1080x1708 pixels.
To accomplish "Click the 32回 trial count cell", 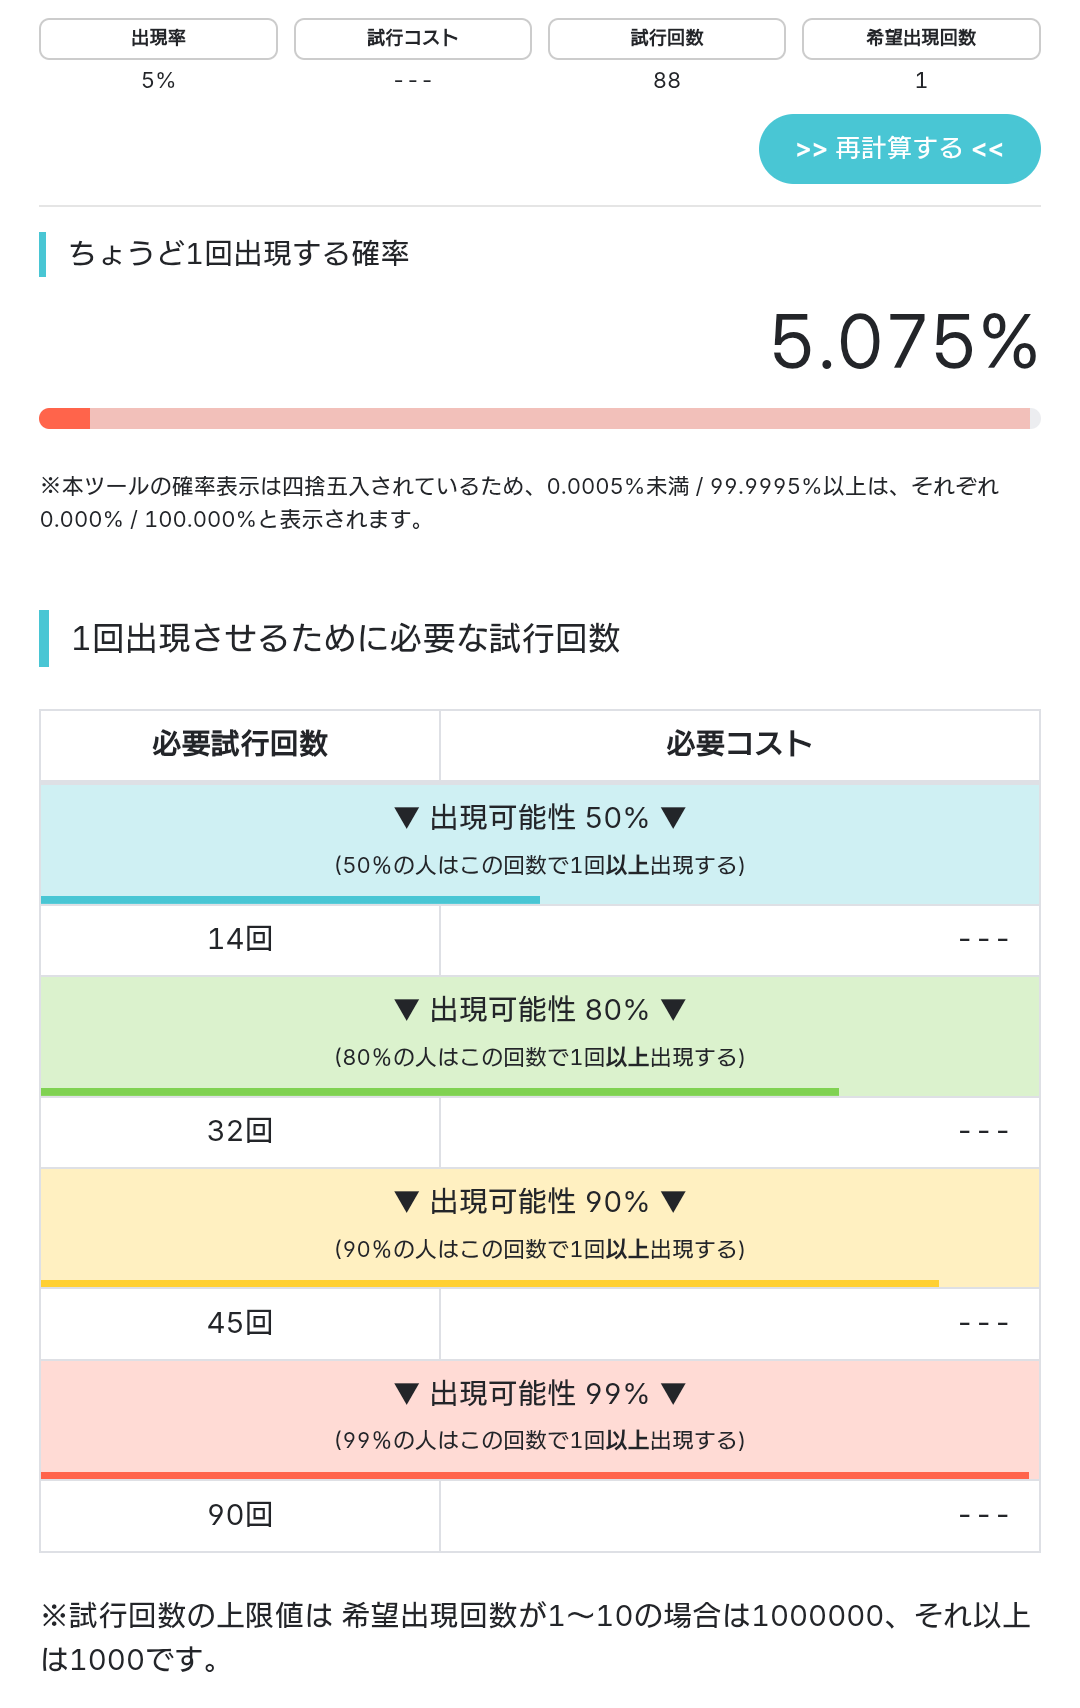I will point(240,1131).
